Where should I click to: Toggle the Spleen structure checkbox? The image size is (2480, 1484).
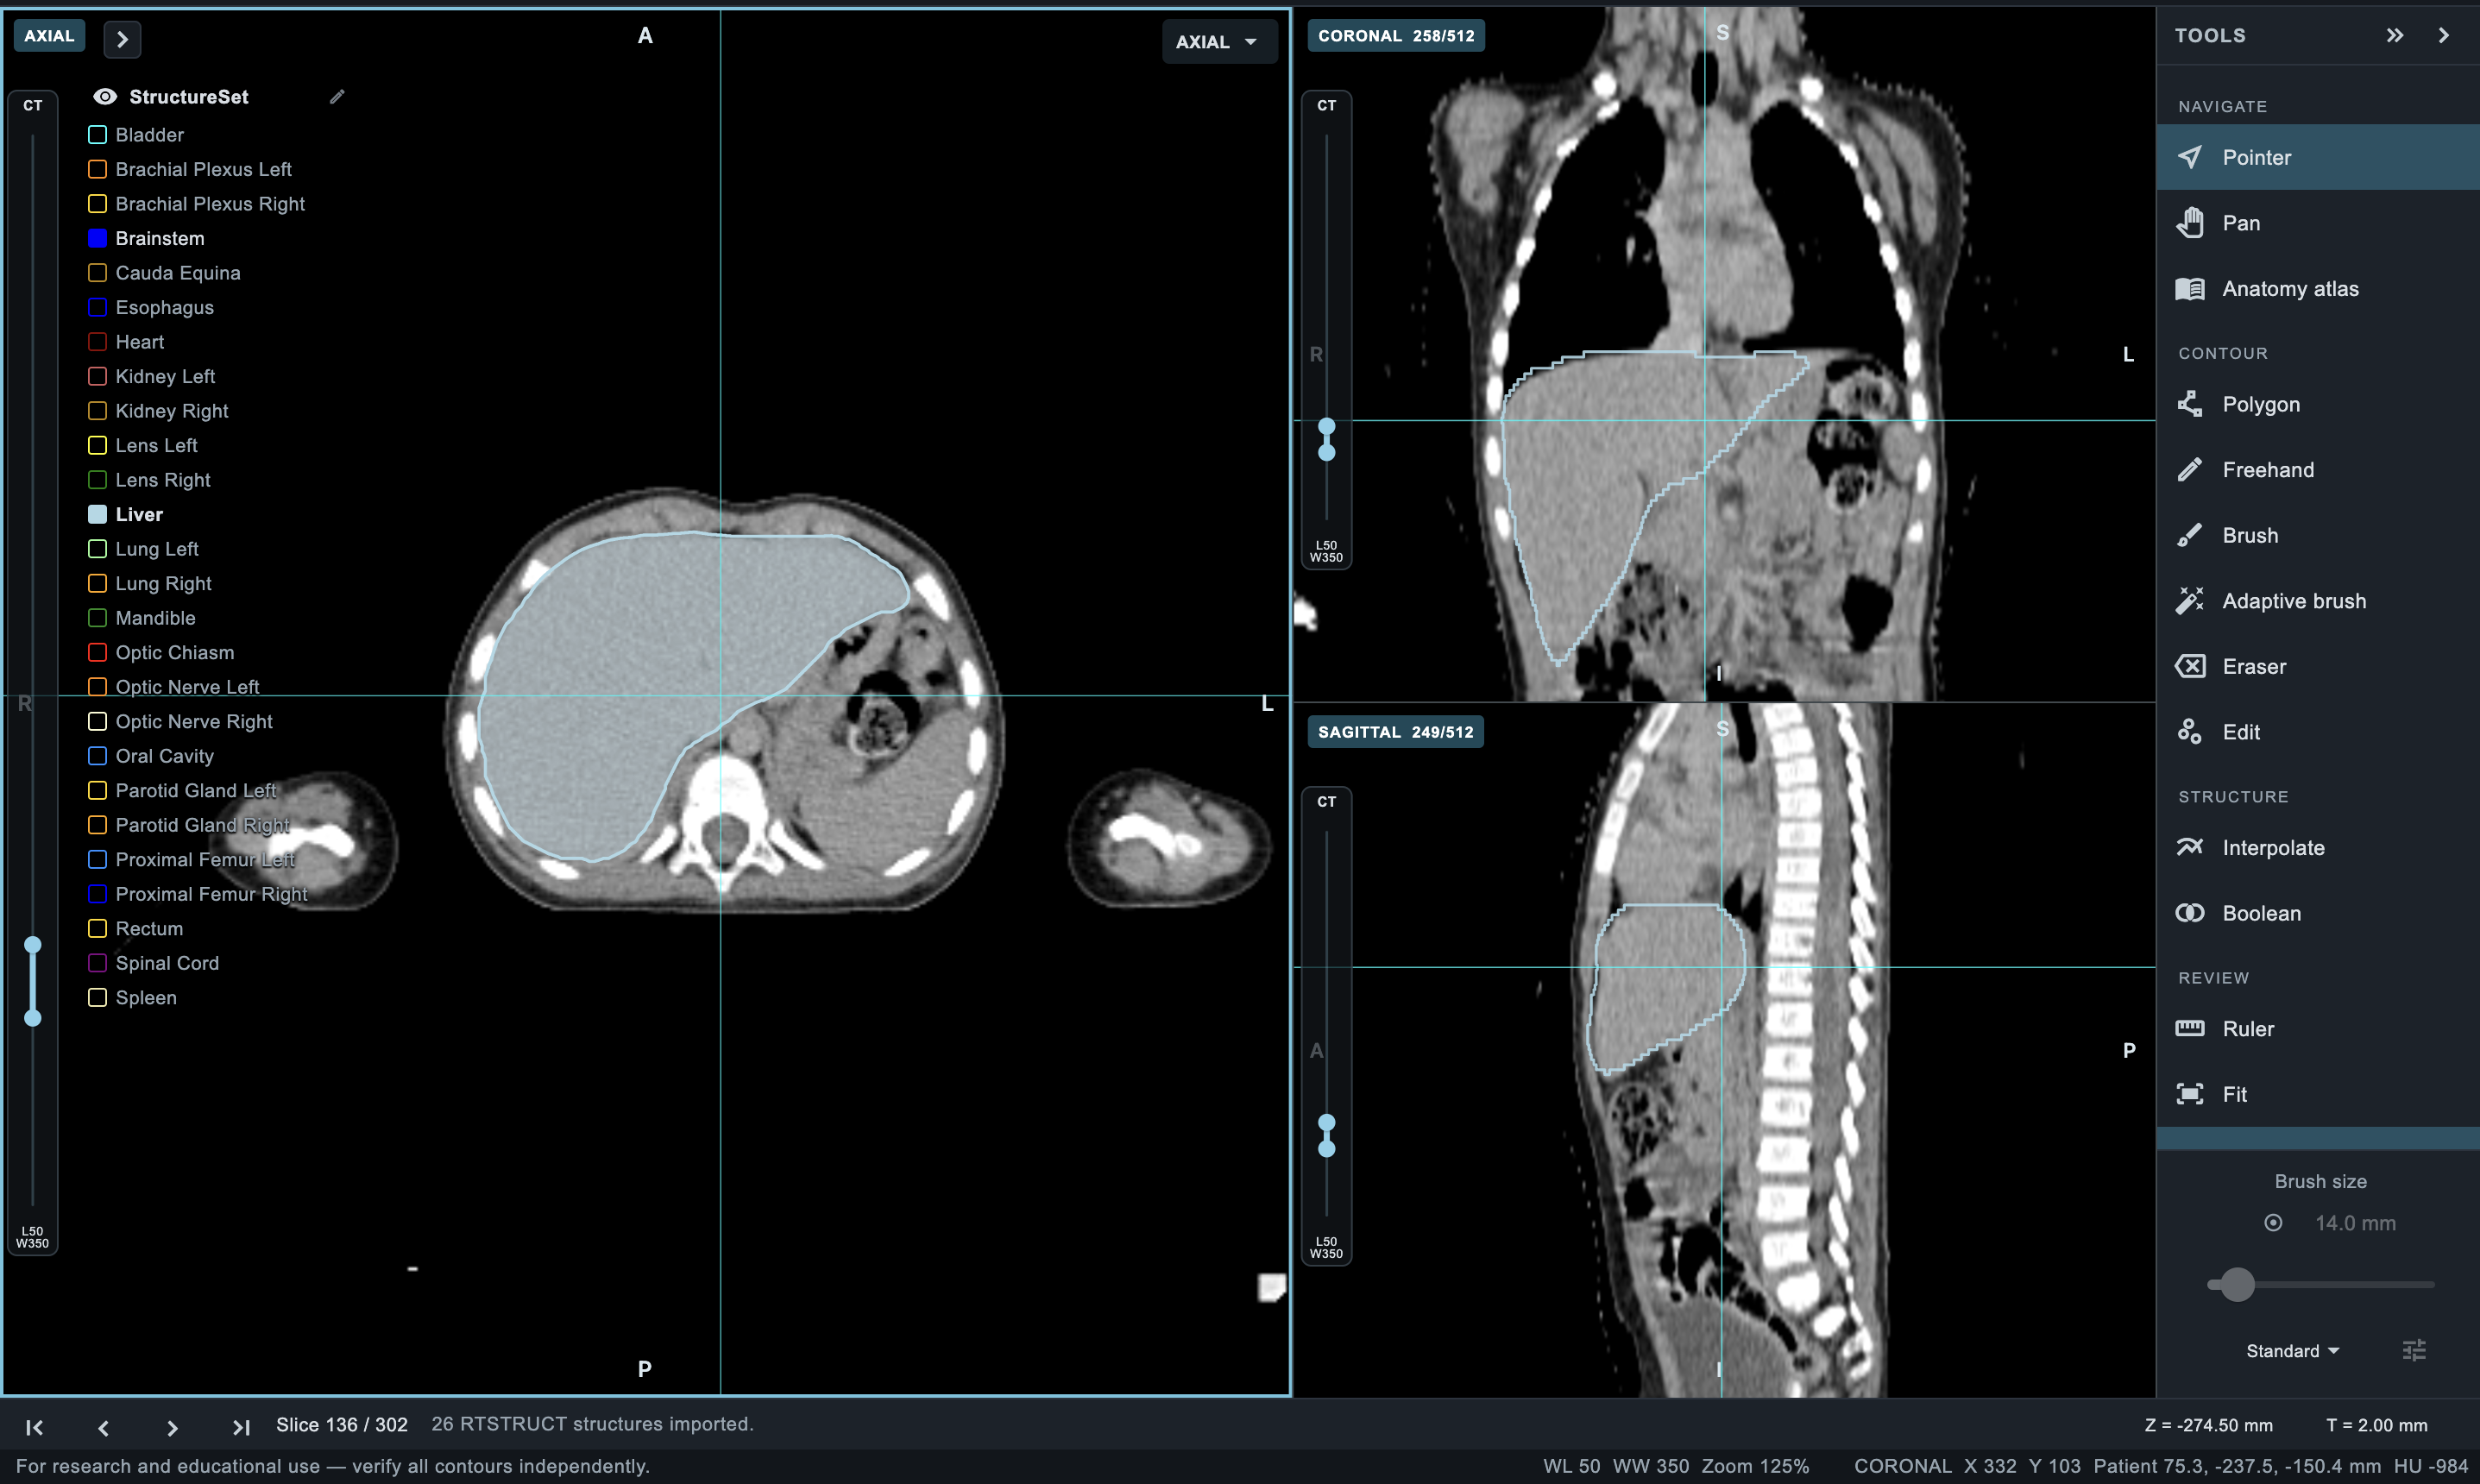97,998
